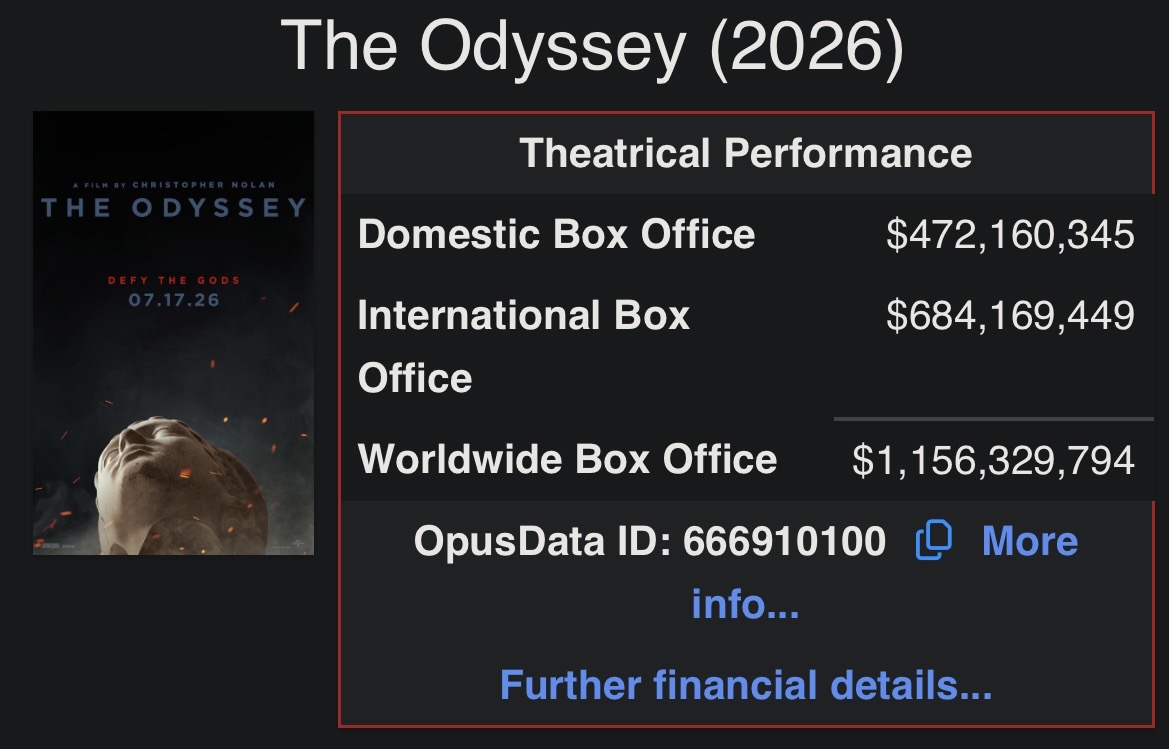Image resolution: width=1169 pixels, height=749 pixels.
Task: Click the Domestic Box Office label
Action: (556, 234)
